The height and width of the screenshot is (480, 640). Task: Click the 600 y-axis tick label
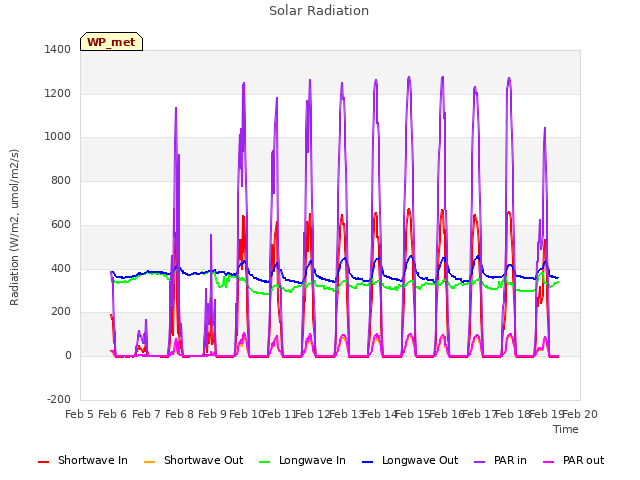click(61, 224)
